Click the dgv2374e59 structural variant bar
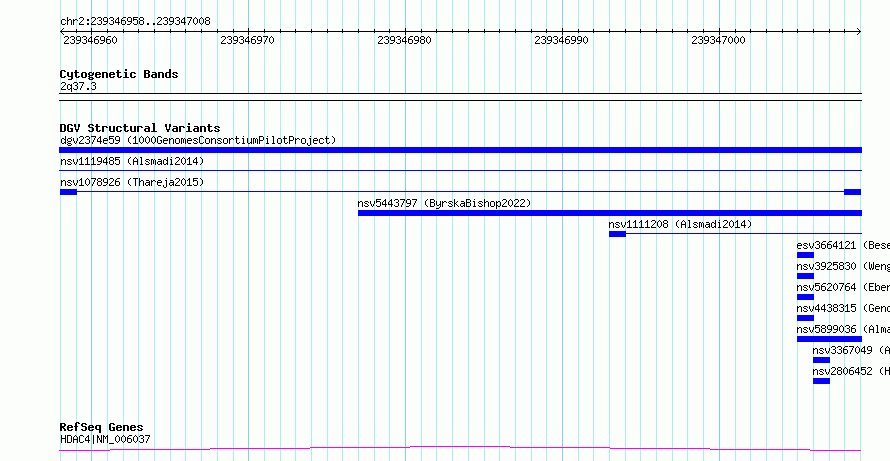The height and width of the screenshot is (461, 890). point(460,150)
